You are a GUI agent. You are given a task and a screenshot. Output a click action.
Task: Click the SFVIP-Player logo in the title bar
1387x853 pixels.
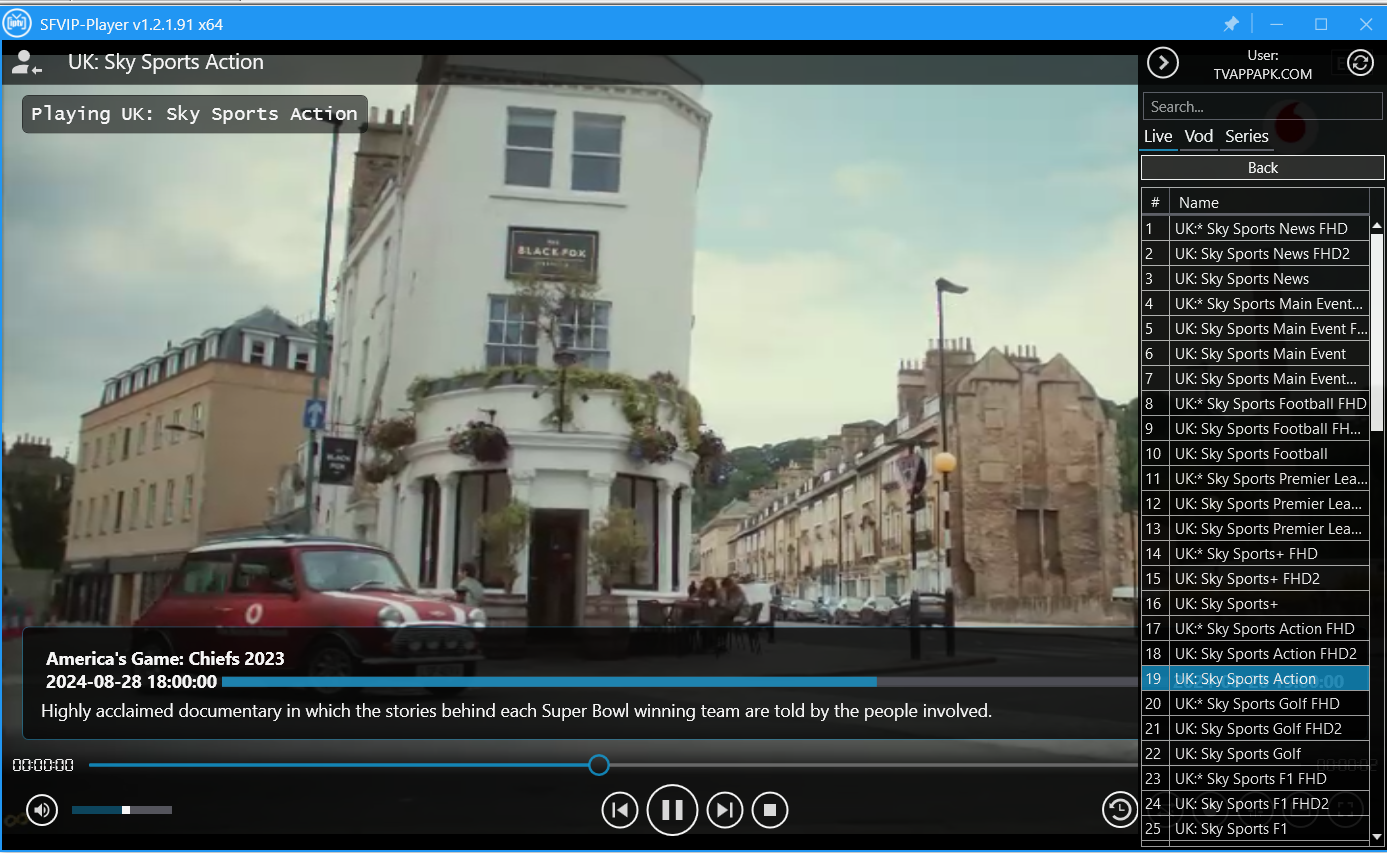coord(18,23)
